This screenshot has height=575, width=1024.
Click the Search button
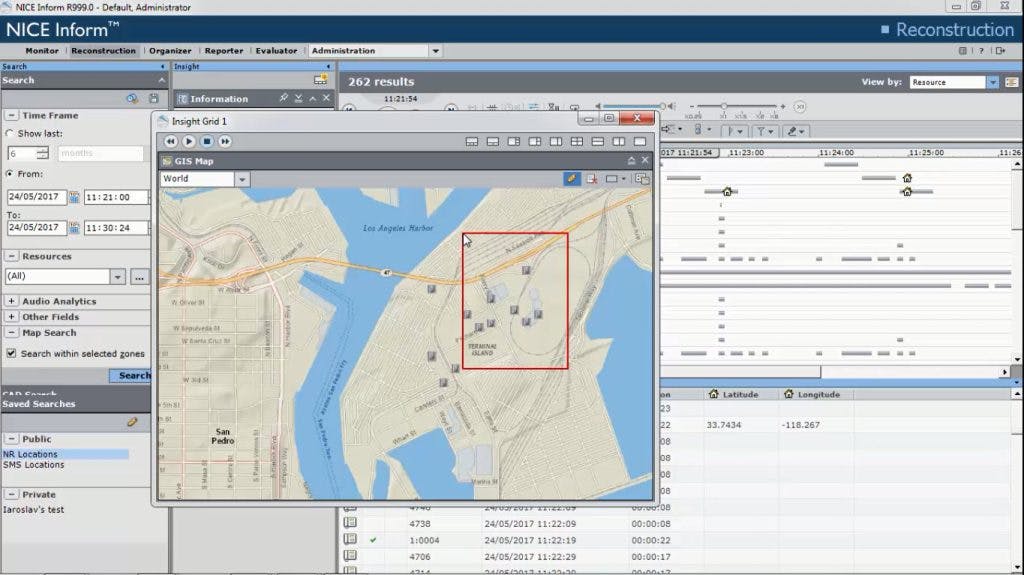[134, 376]
